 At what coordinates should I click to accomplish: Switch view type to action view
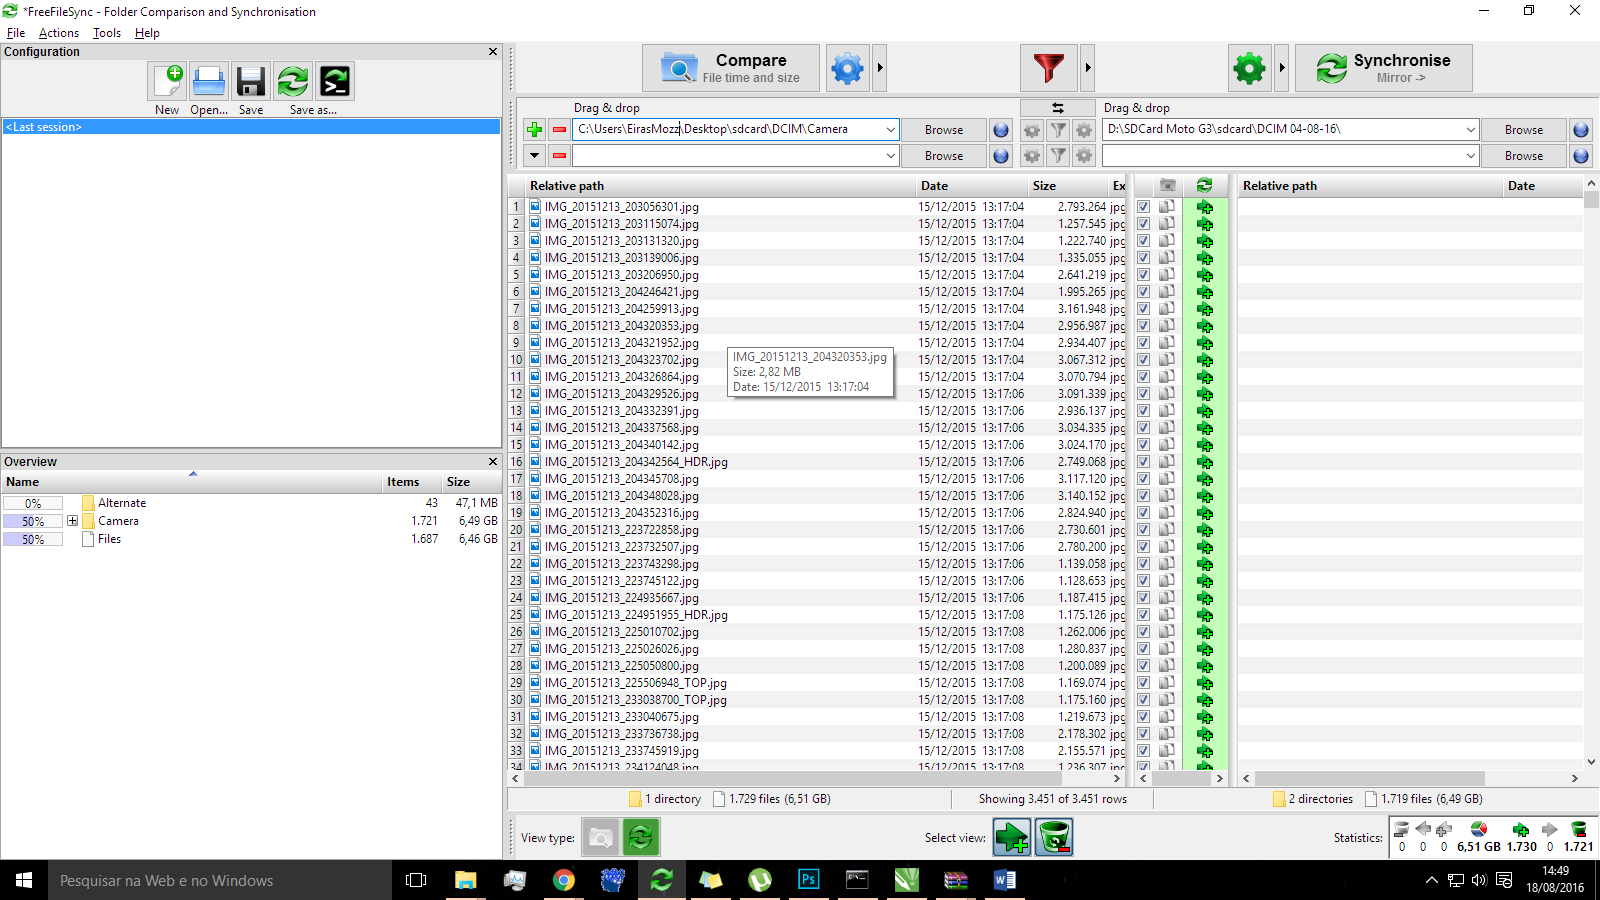coord(641,838)
